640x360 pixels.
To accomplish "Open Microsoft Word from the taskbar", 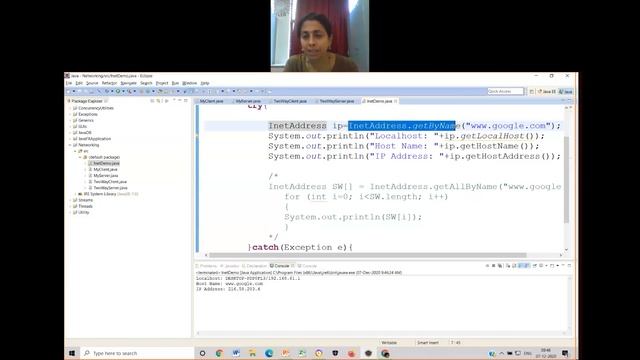I will (x=236, y=353).
